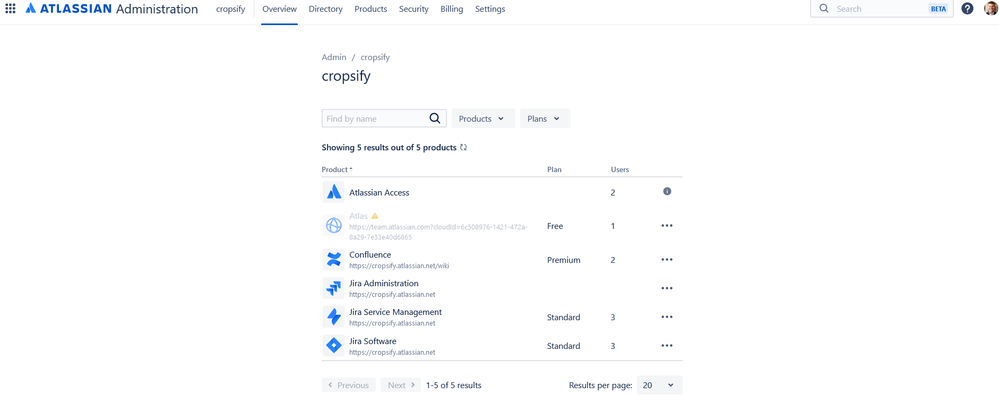Image resolution: width=999 pixels, height=401 pixels.
Task: Open the Settings tab
Action: [x=490, y=9]
